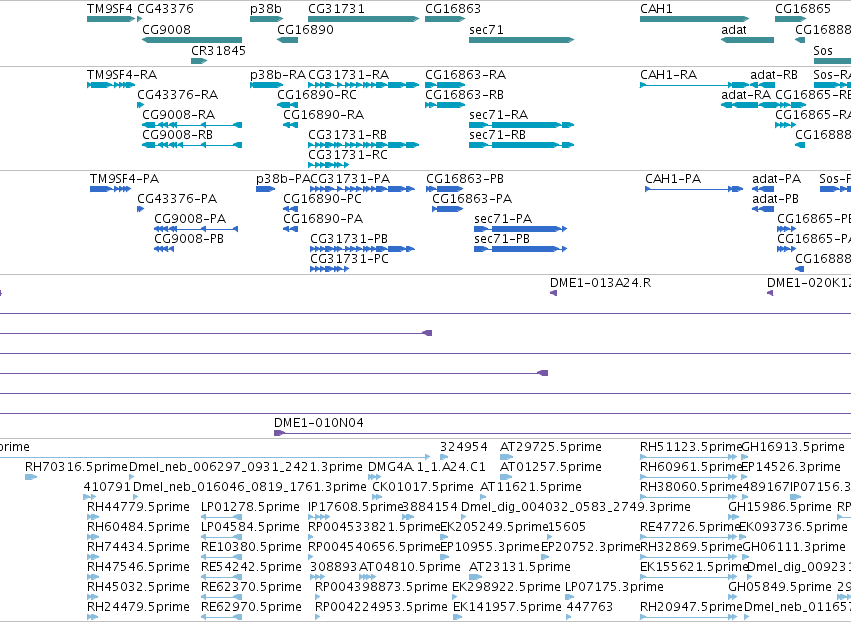Click the gene label reading exactly 'CG43376'

pos(166,9)
